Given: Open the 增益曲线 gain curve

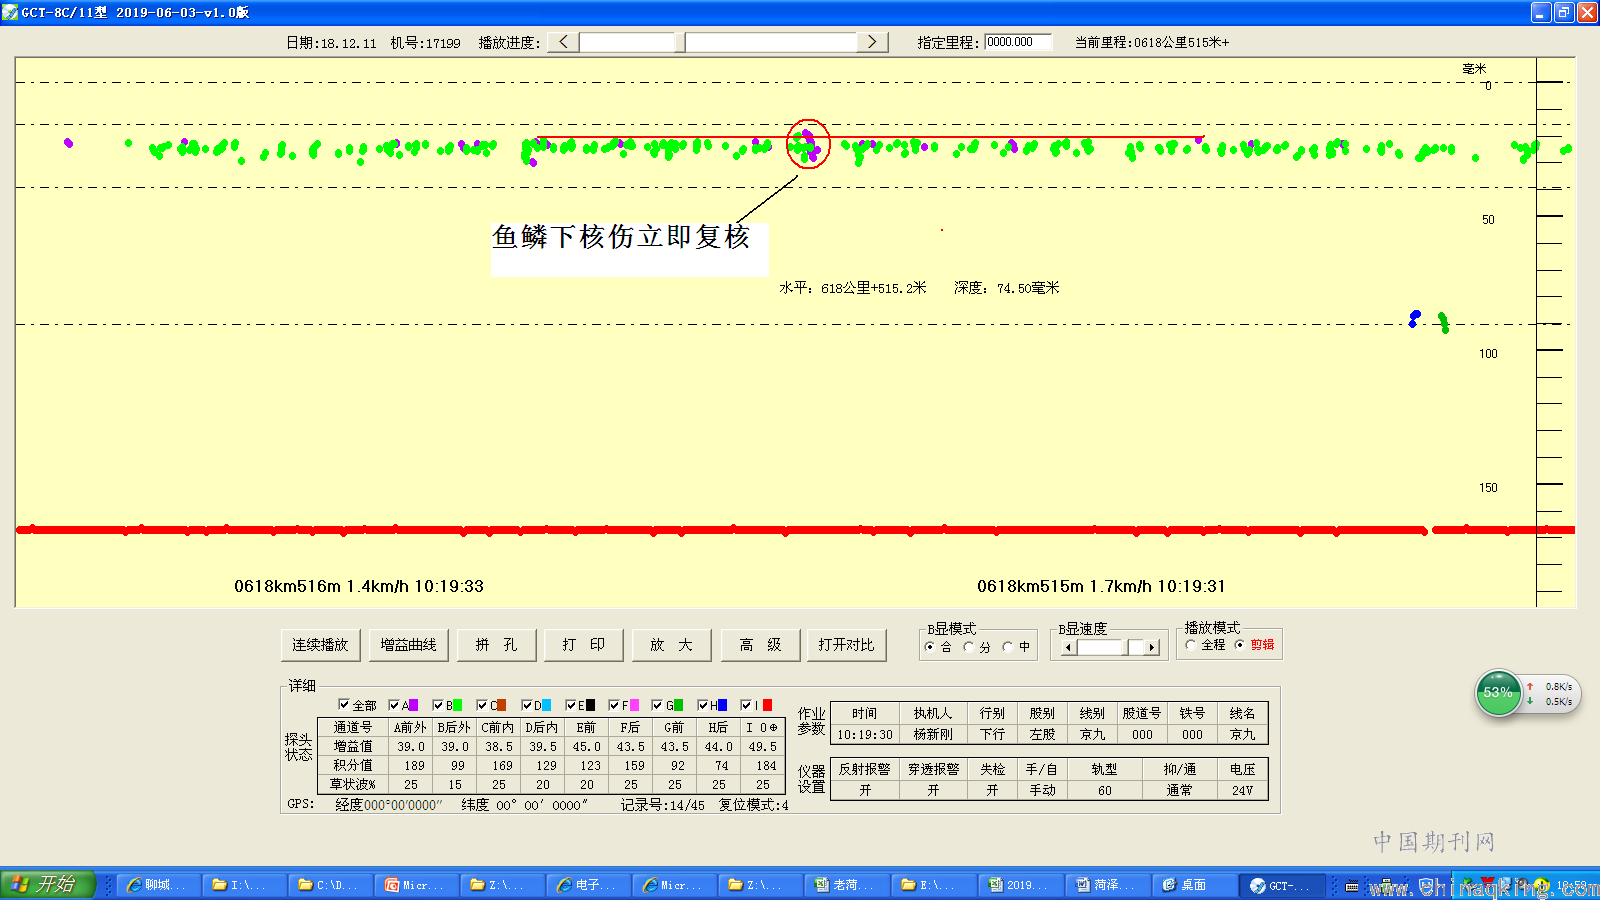Looking at the screenshot, I should pos(408,645).
